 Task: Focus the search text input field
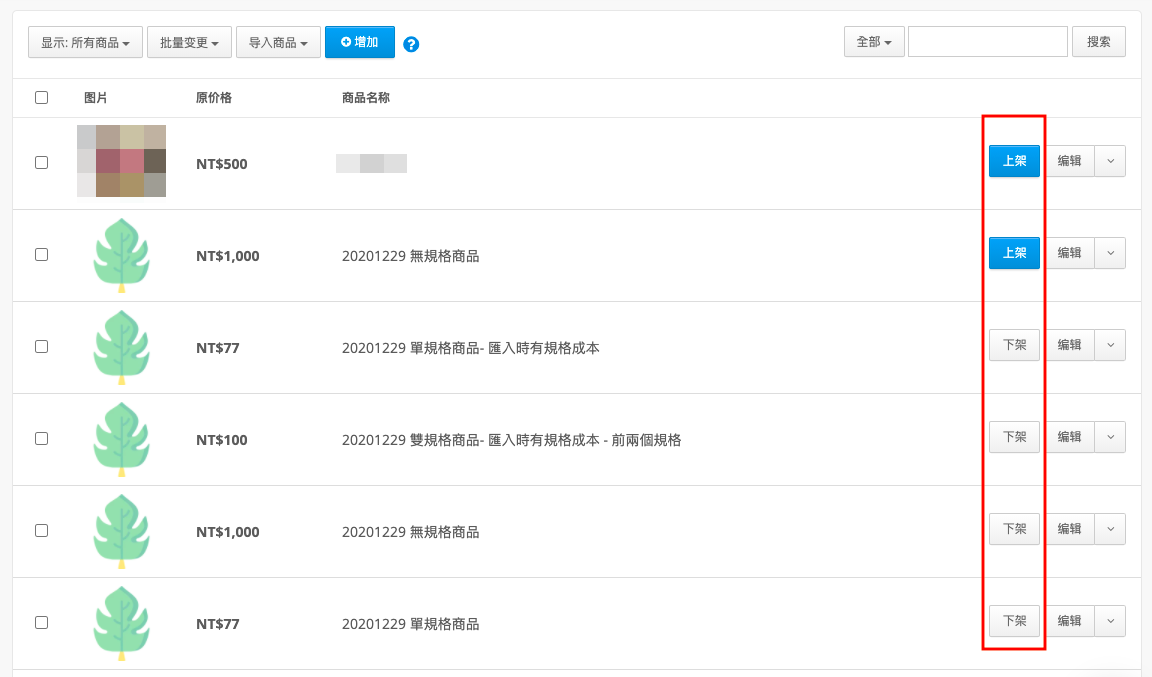tap(988, 42)
